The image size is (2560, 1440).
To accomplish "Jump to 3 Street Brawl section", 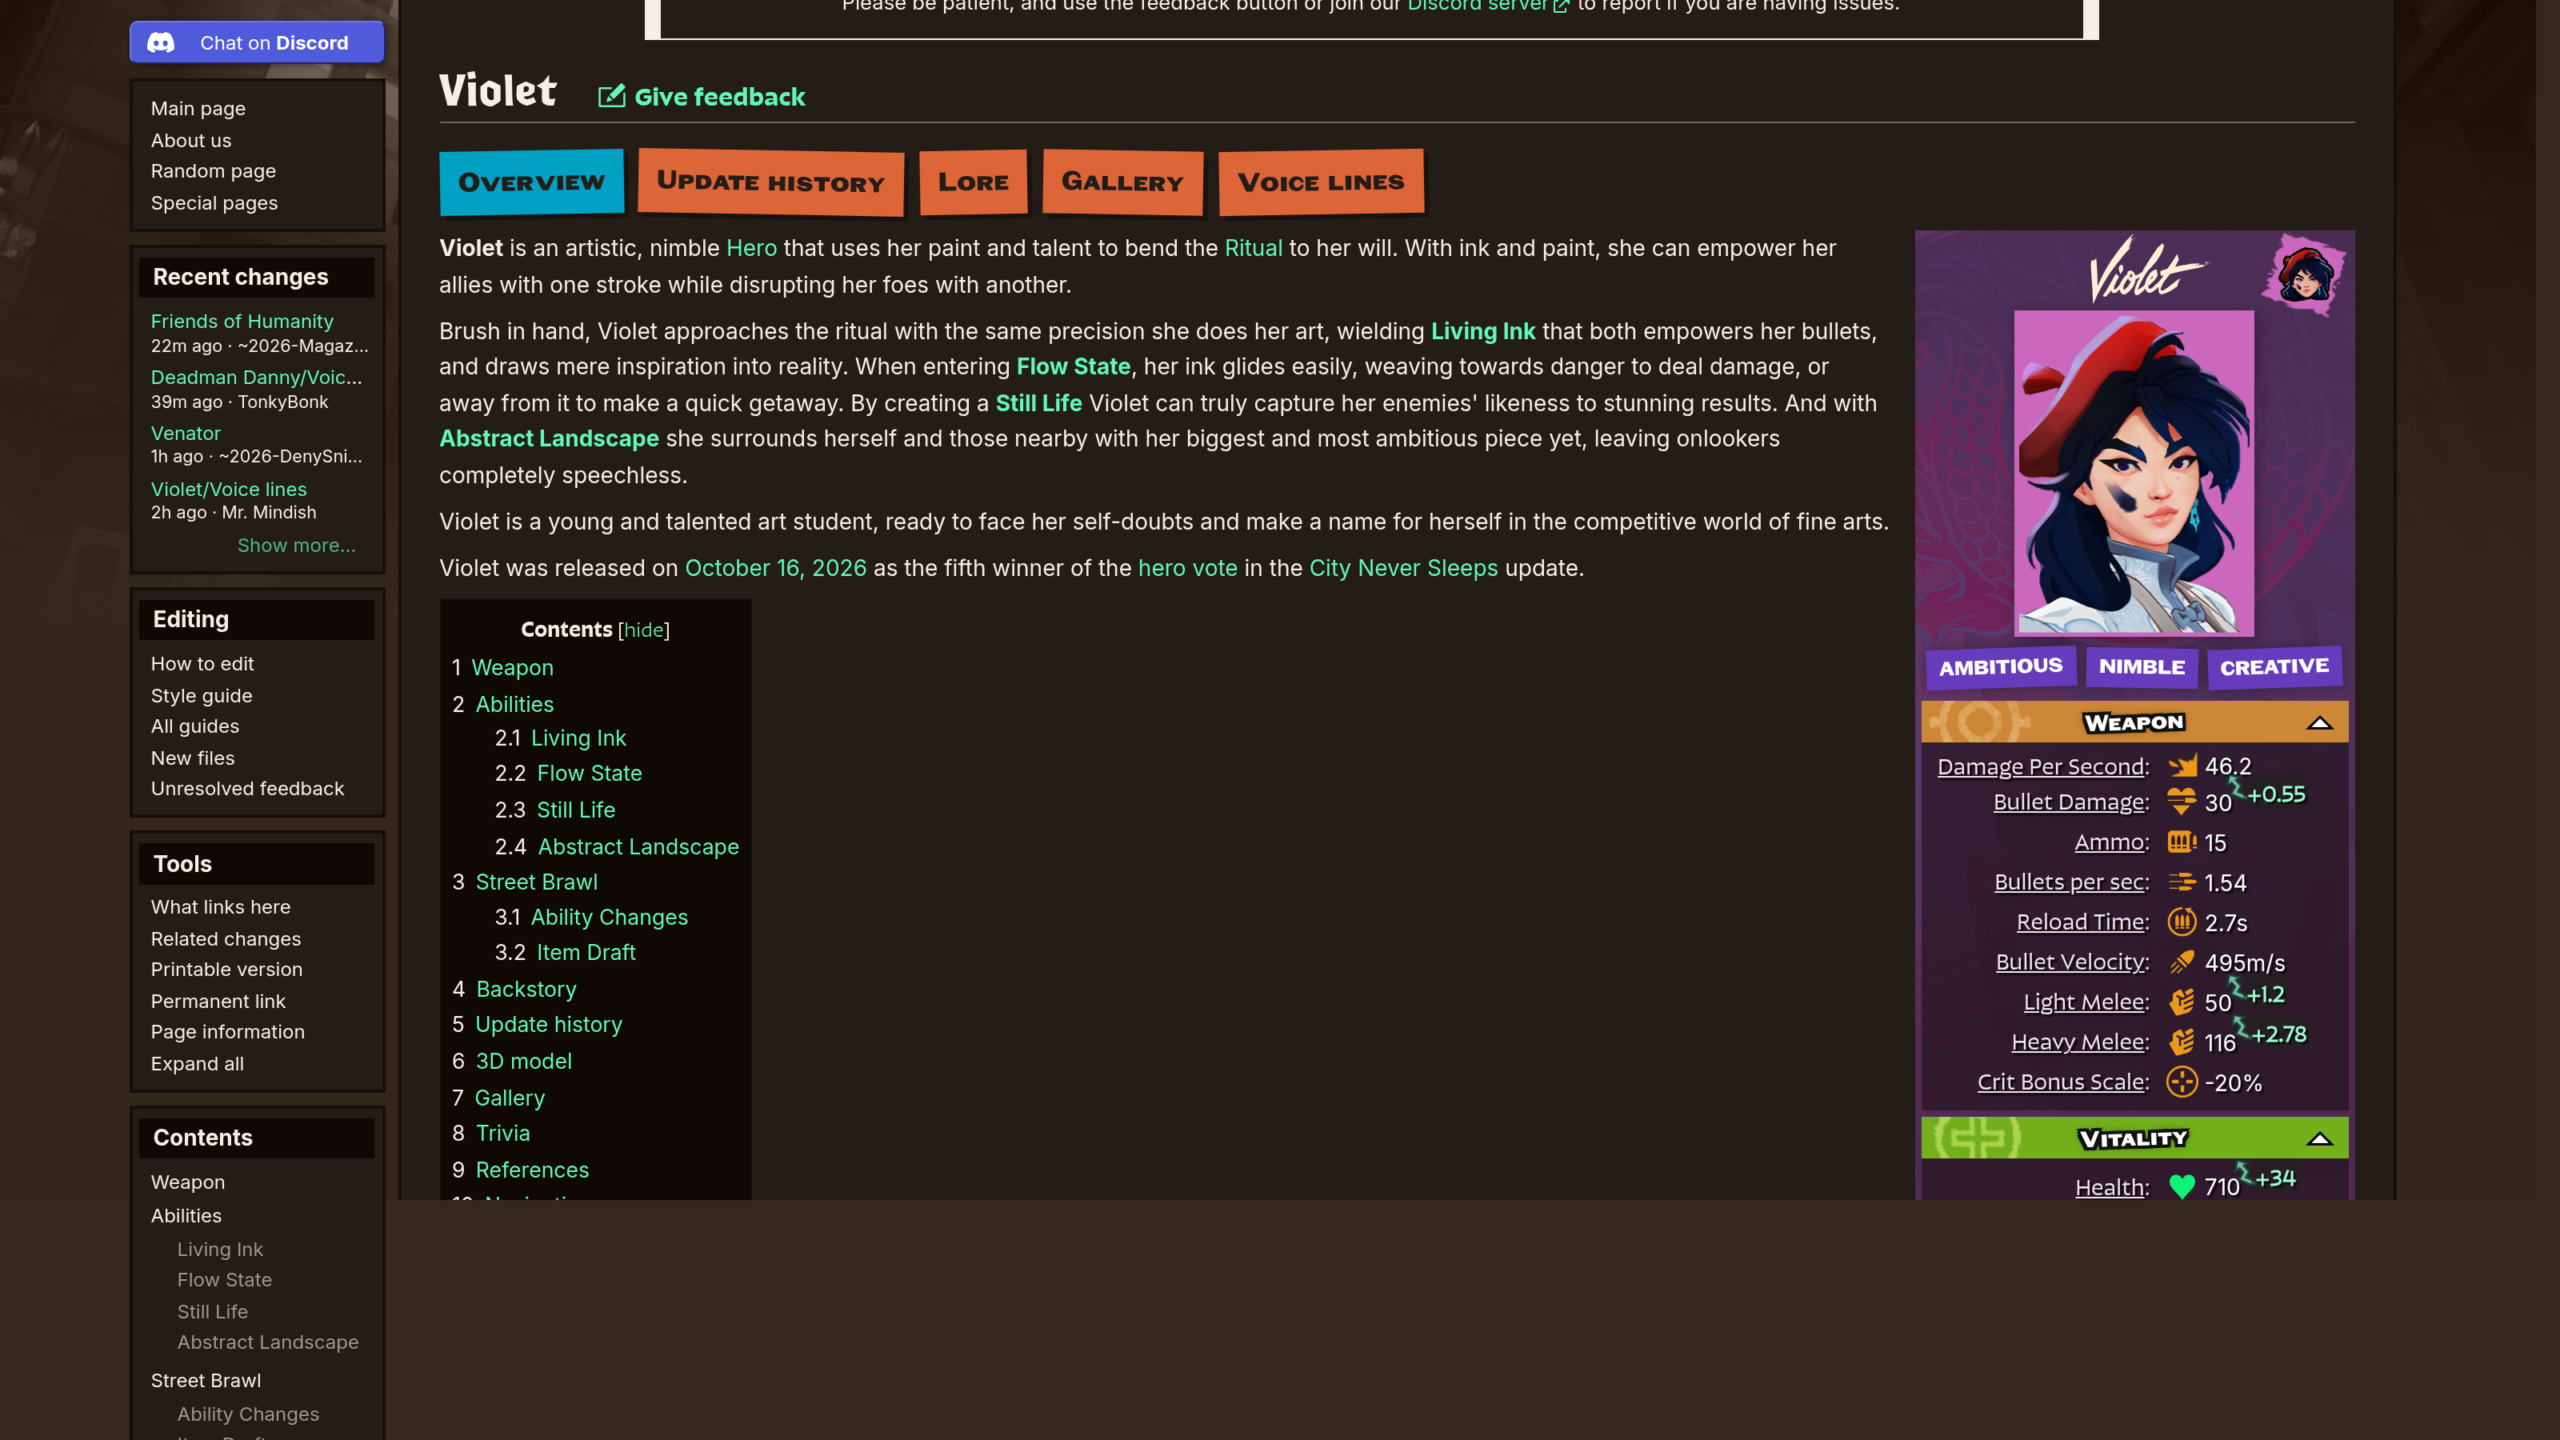I will 536,882.
